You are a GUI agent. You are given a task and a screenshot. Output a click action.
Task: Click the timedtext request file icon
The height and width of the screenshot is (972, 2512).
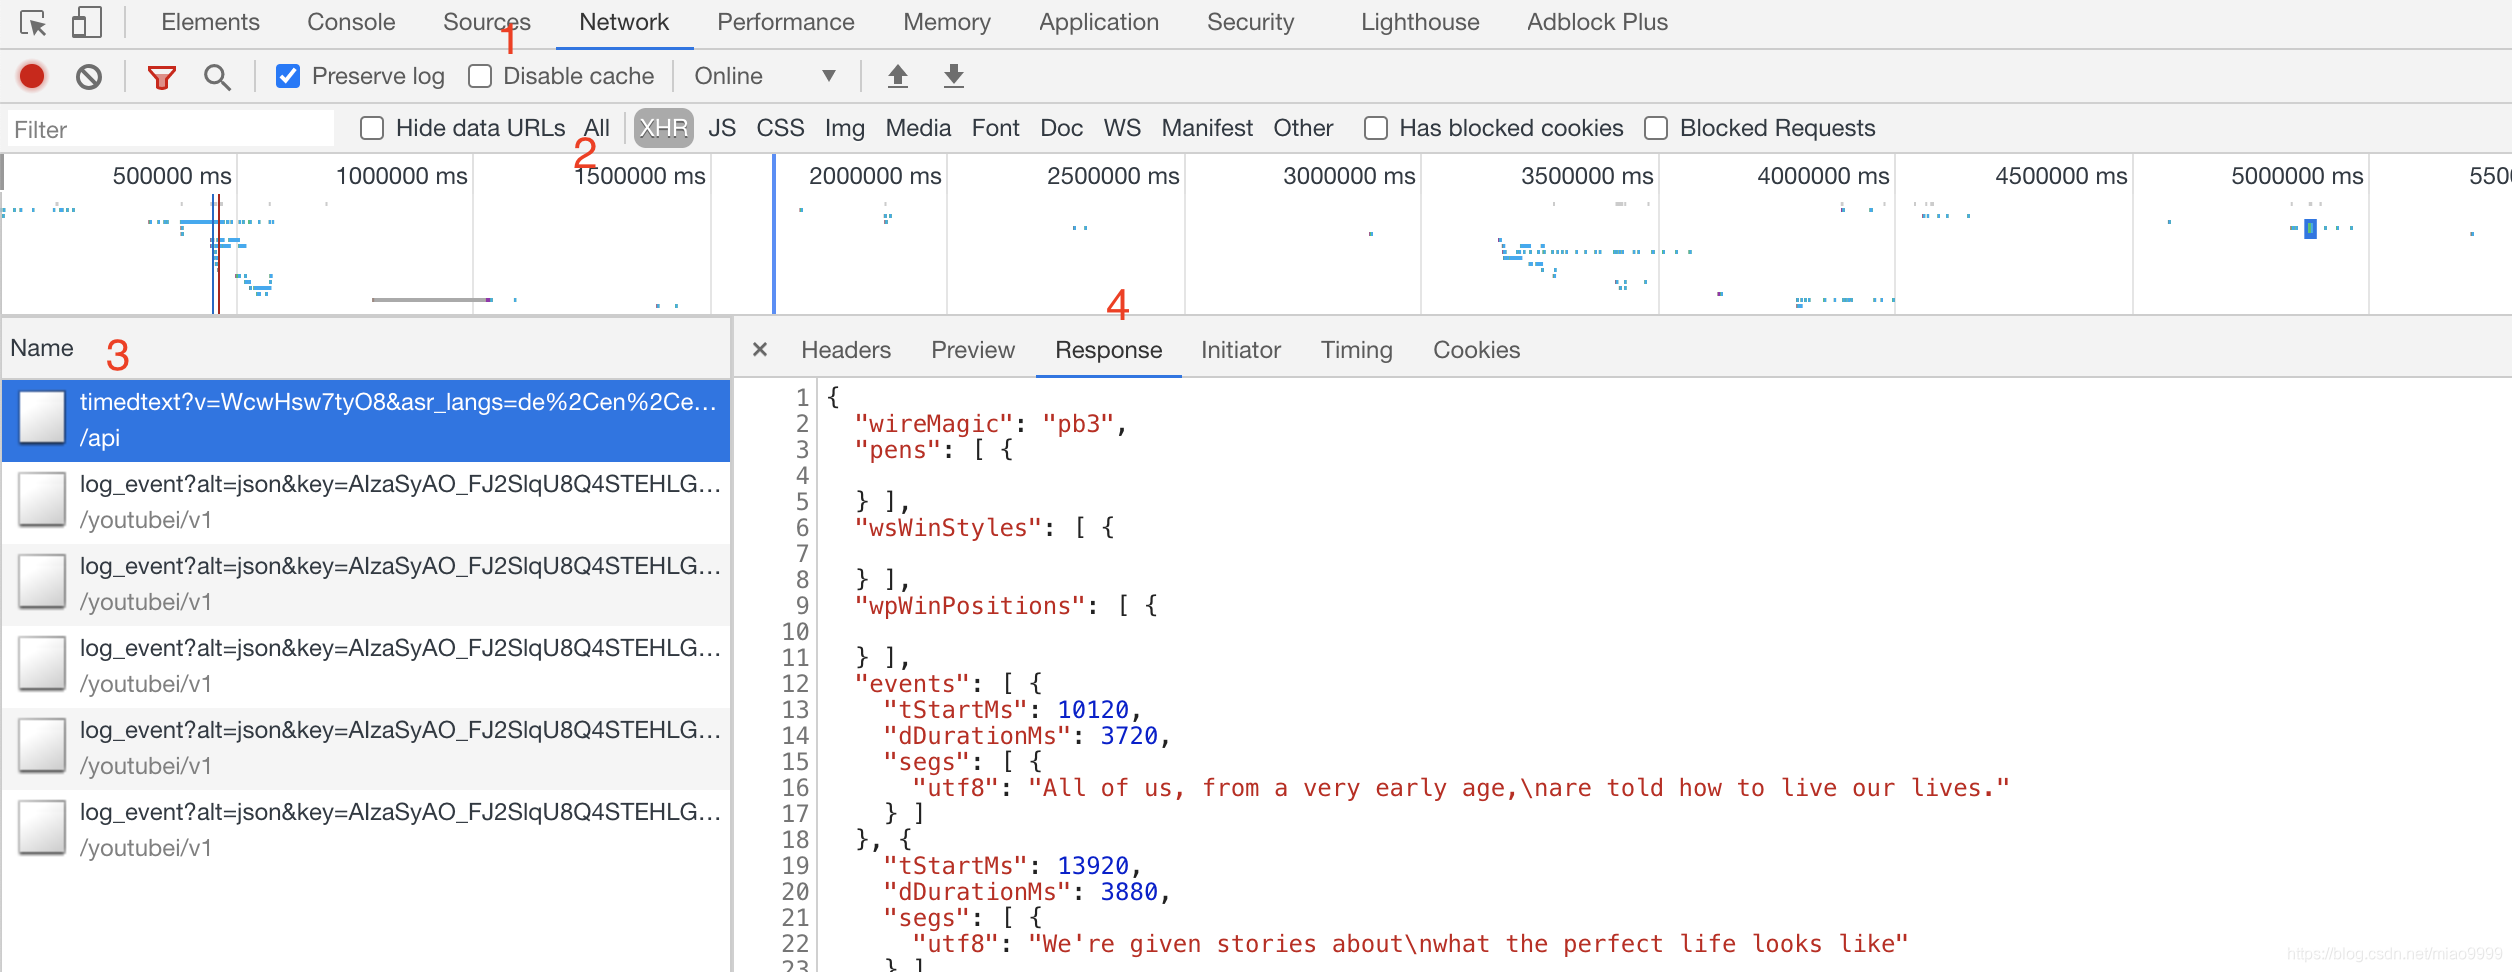tap(42, 417)
